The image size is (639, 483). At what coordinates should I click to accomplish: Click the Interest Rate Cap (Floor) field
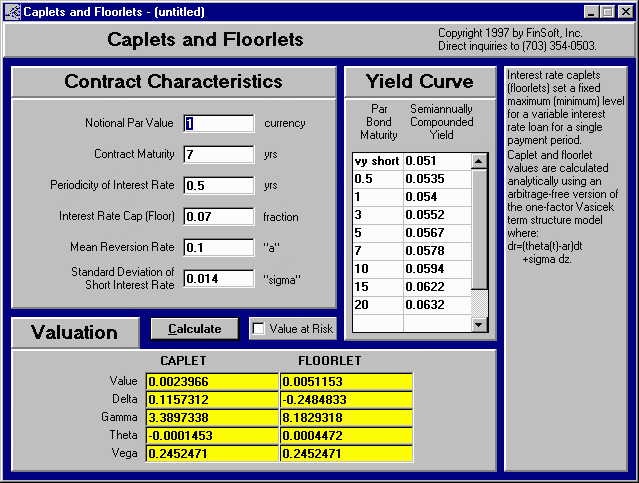point(219,216)
